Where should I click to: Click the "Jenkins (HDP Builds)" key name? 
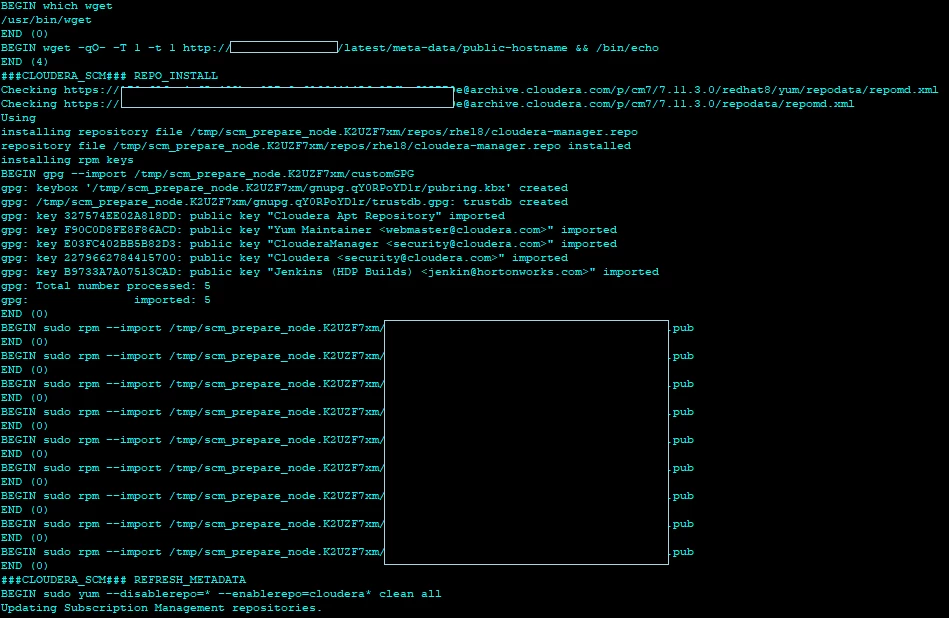point(344,272)
